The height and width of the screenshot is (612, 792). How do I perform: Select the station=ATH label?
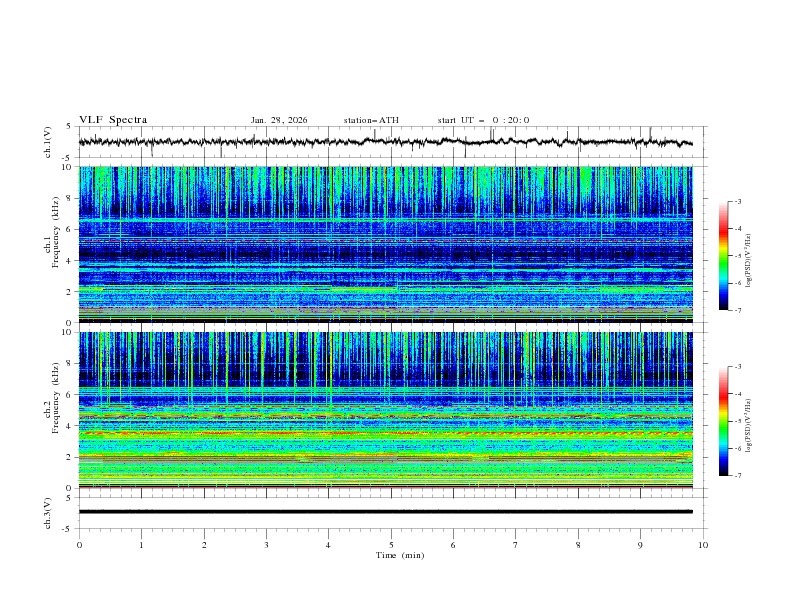(371, 120)
